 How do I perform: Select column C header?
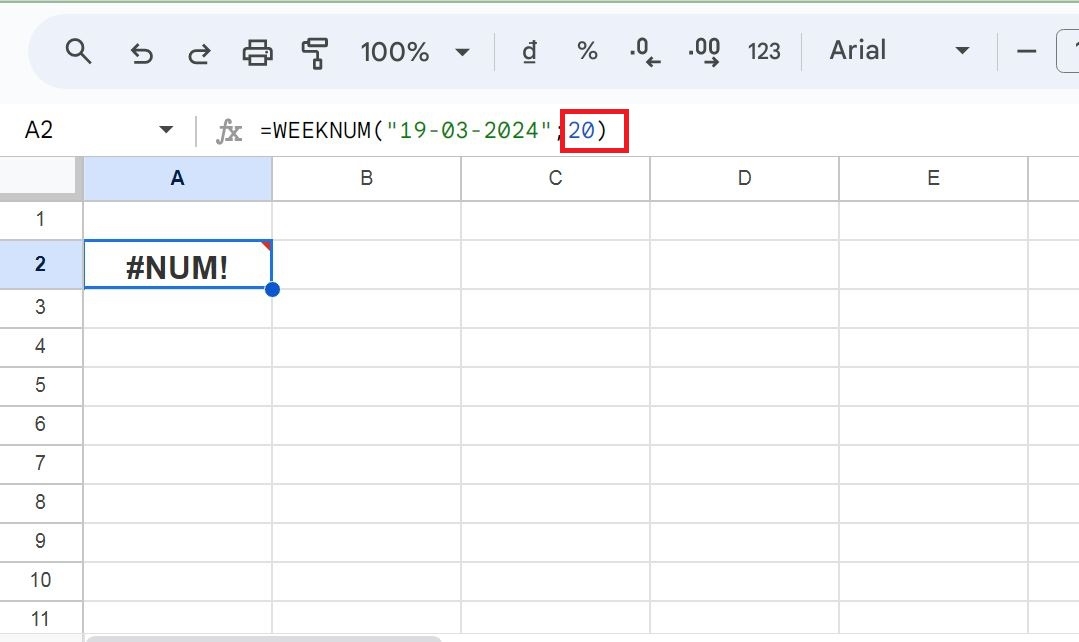555,178
